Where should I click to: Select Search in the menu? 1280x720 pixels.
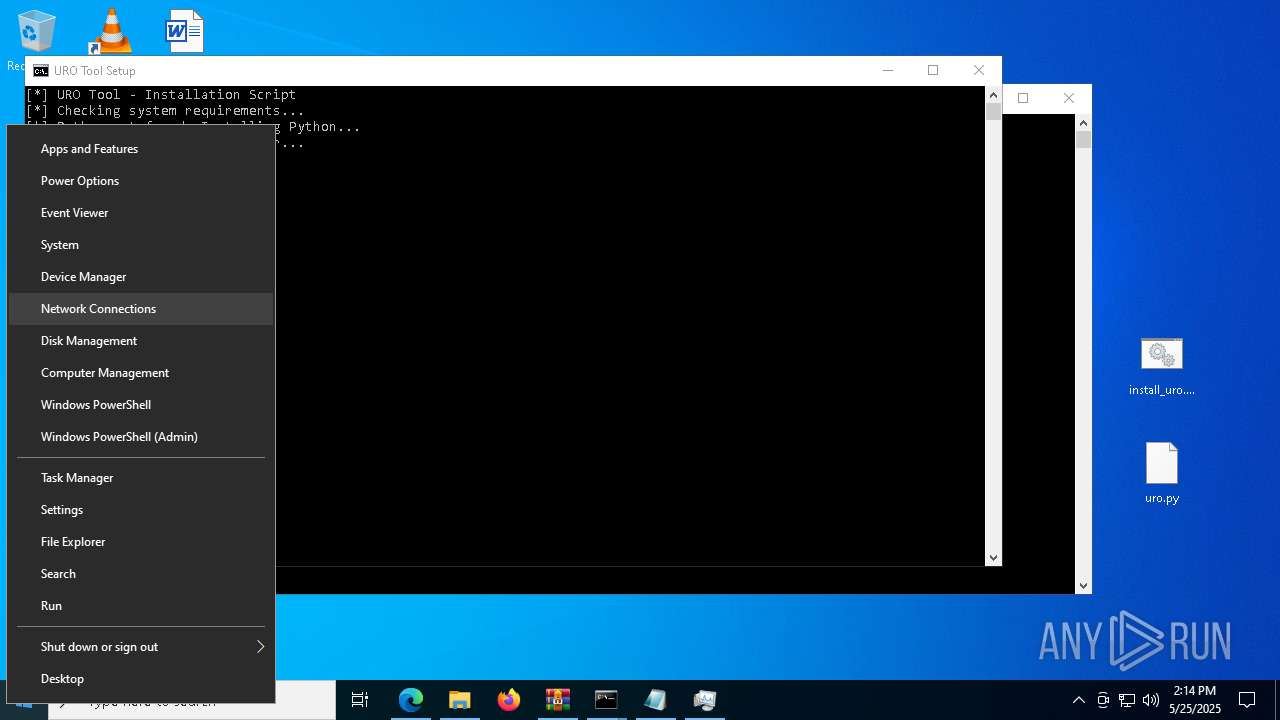pos(141,574)
